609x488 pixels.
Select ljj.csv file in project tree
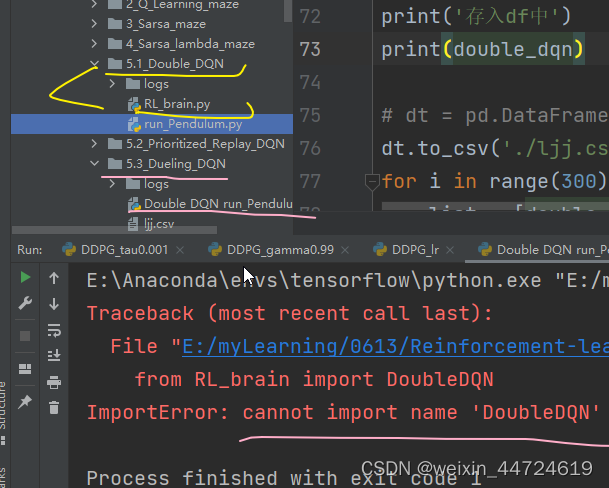coord(159,224)
